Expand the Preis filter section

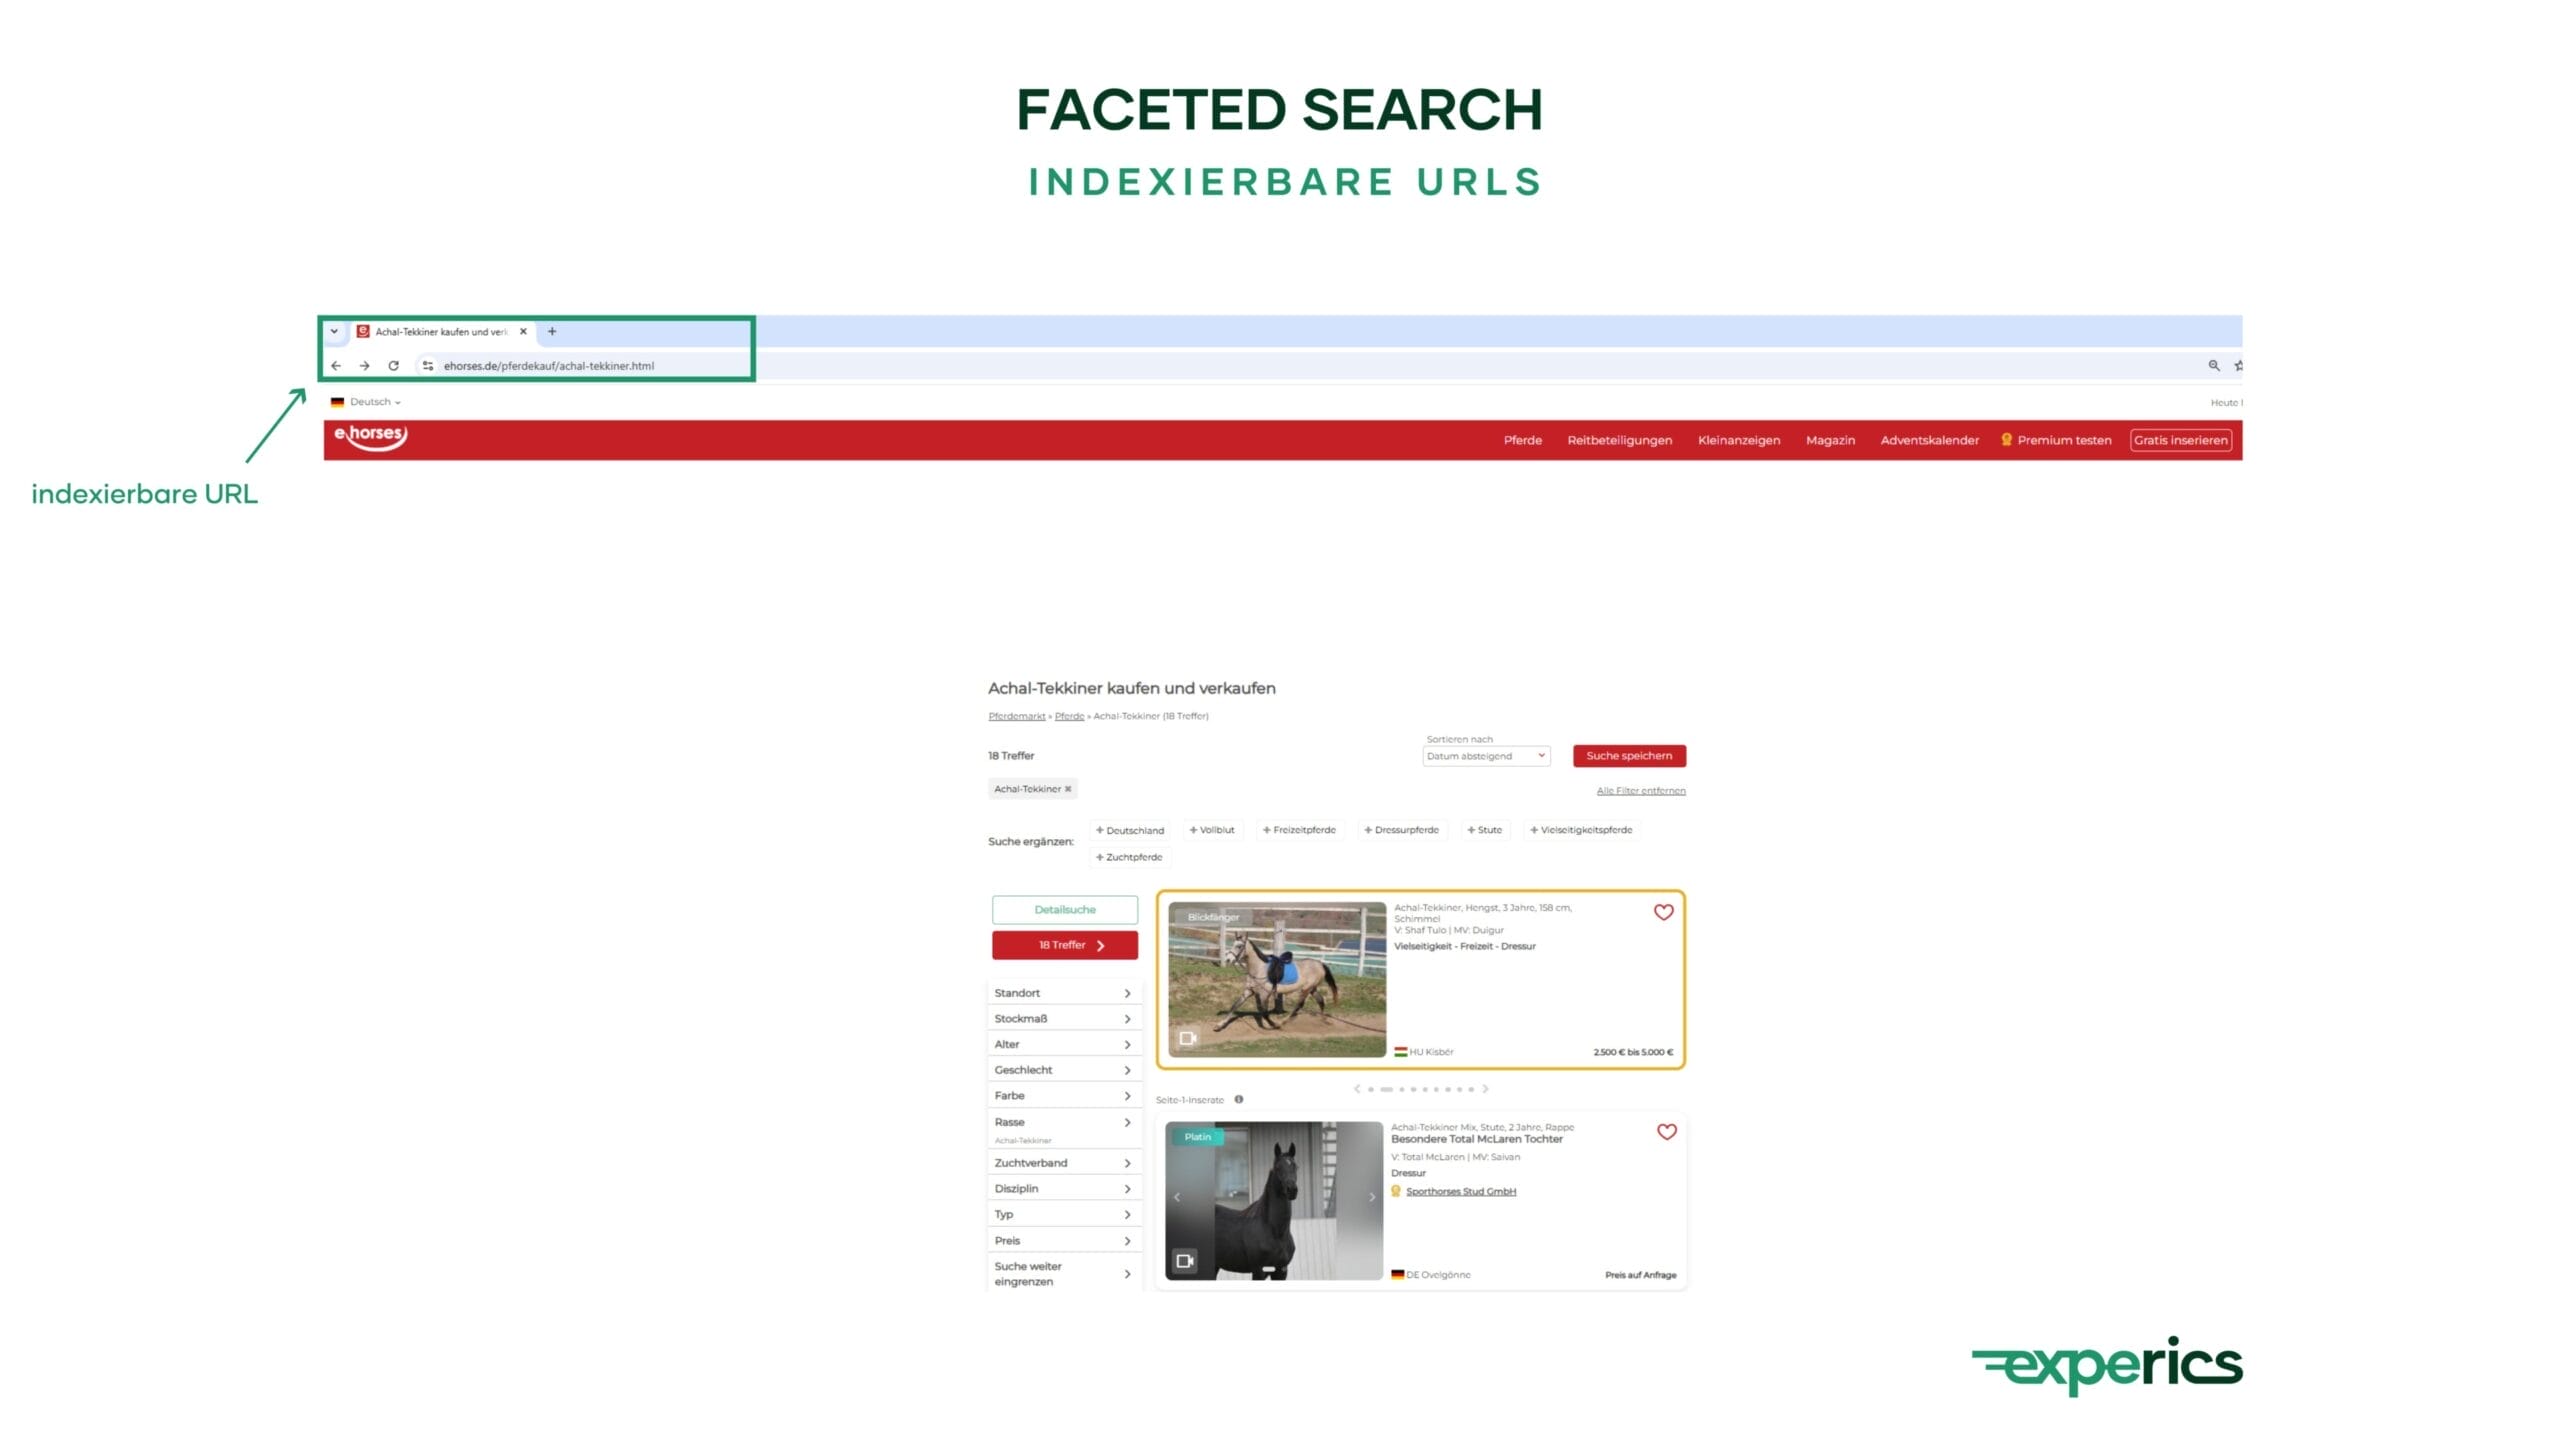coord(1064,1240)
